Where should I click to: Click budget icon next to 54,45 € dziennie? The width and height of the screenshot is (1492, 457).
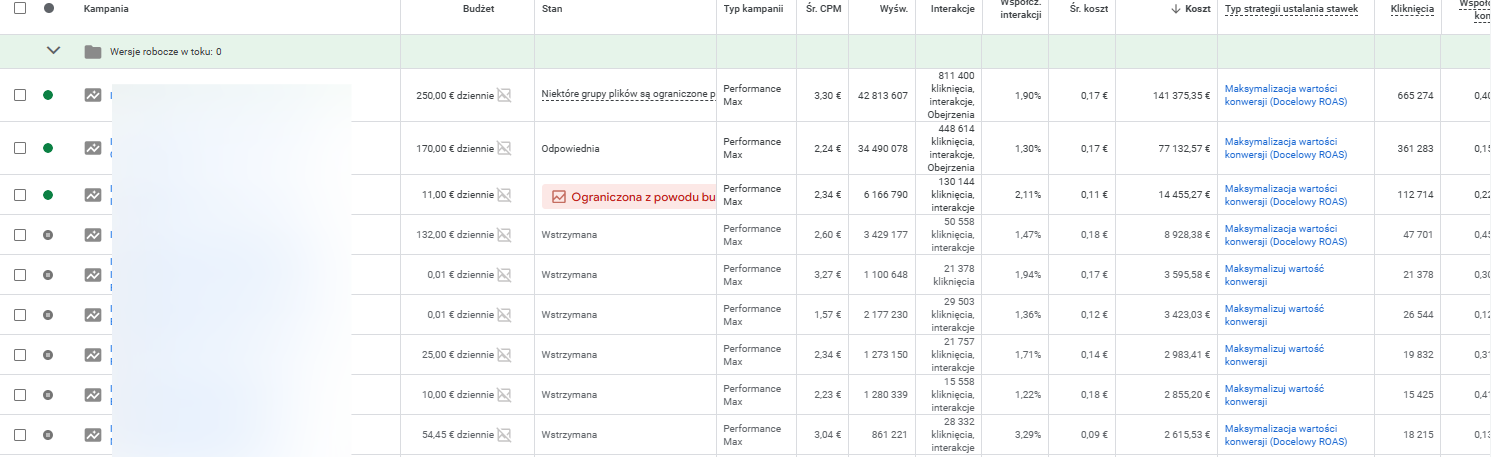point(505,435)
